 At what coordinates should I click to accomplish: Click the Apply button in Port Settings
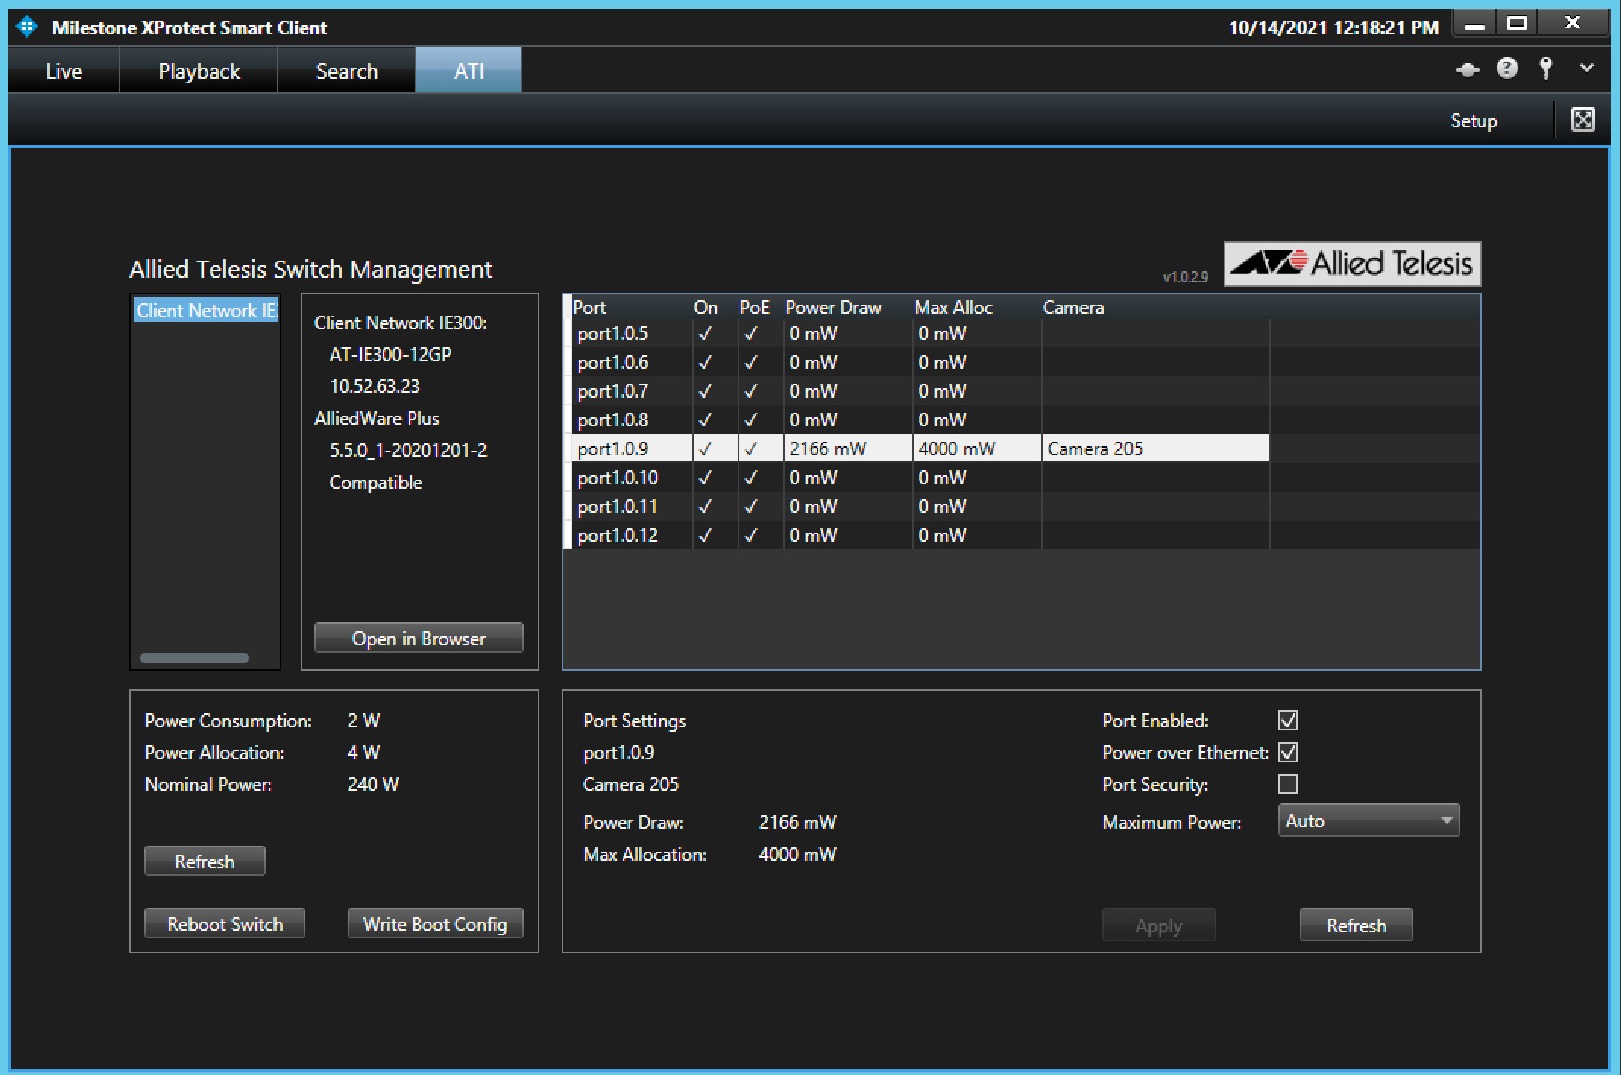[x=1159, y=926]
